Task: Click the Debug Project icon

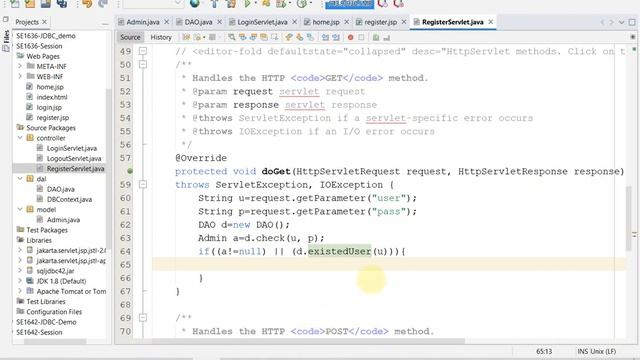Action: point(266,4)
